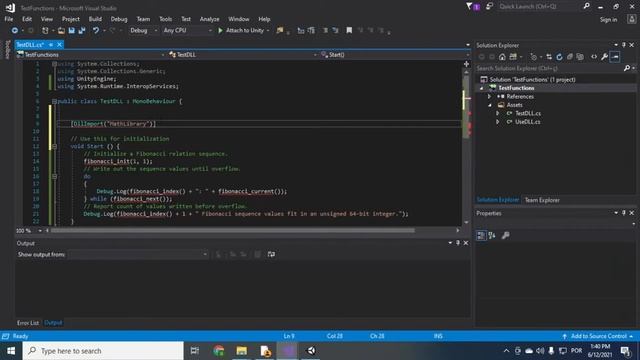Click Categorized view icon in Properties panel
This screenshot has height=360, width=640.
coord(481,236)
